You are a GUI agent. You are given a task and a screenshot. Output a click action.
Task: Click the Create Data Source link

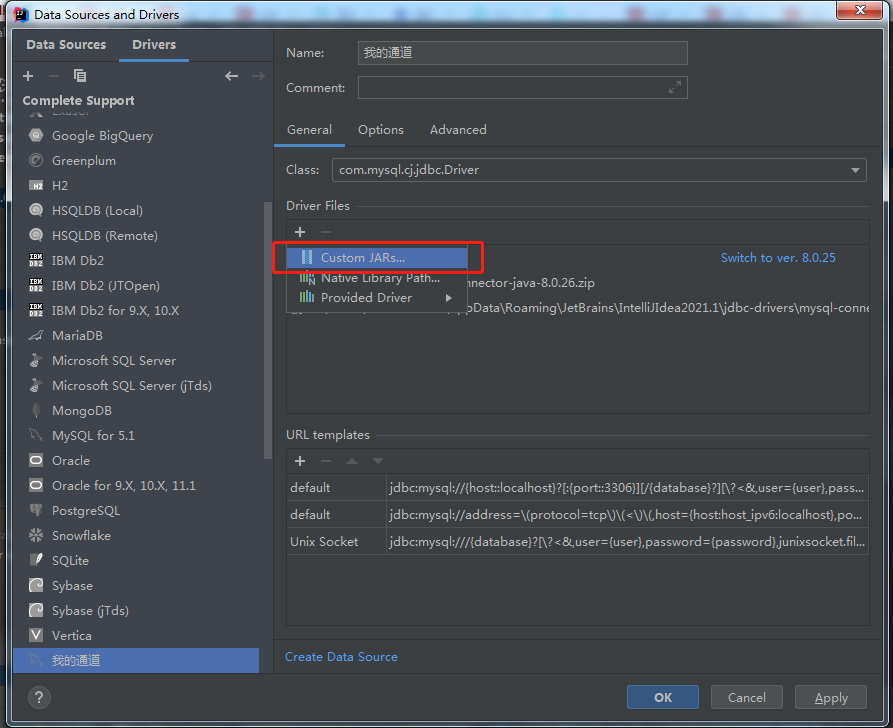341,657
